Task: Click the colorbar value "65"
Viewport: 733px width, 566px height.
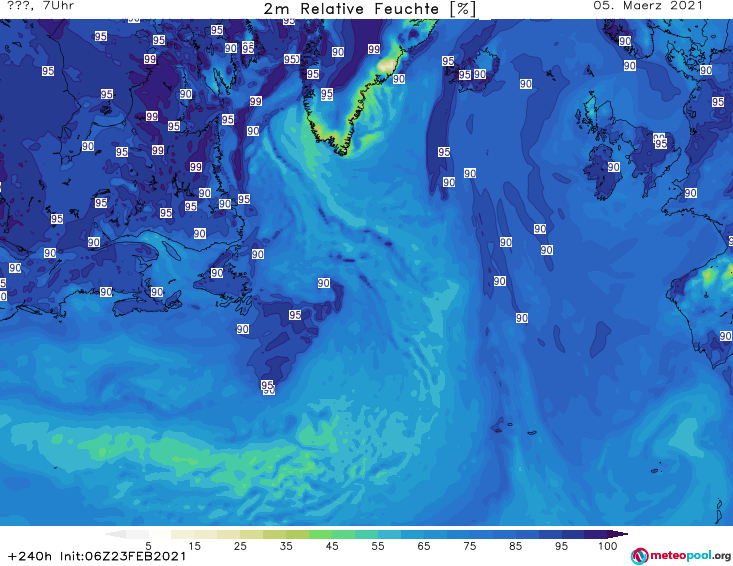Action: 424,546
